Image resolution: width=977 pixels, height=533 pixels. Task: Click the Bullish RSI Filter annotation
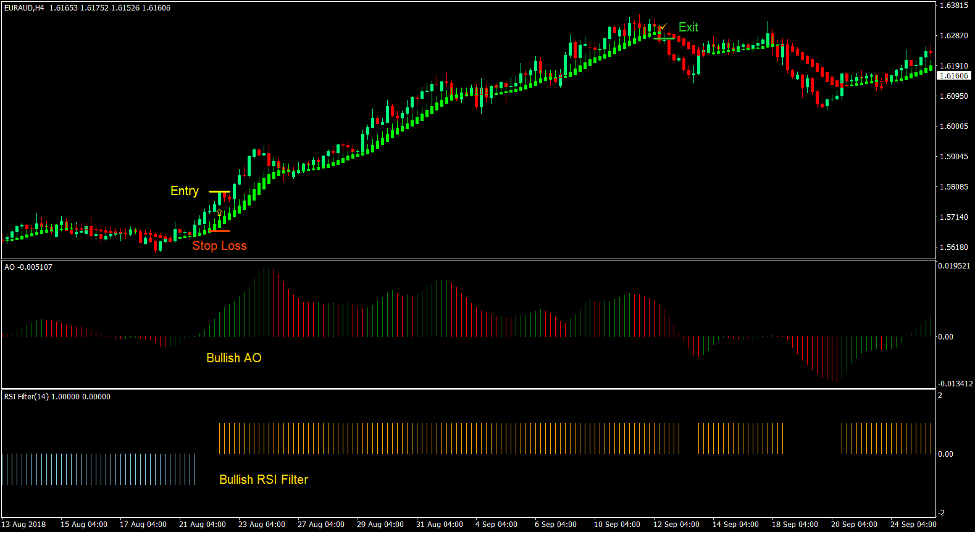[263, 480]
